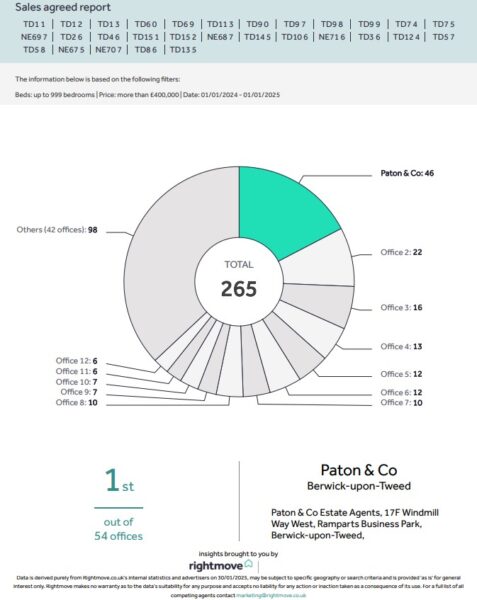Viewport: 477px width, 600px height.
Task: Click the 'Others (42 offices): 98' label
Action: pyautogui.click(x=57, y=230)
